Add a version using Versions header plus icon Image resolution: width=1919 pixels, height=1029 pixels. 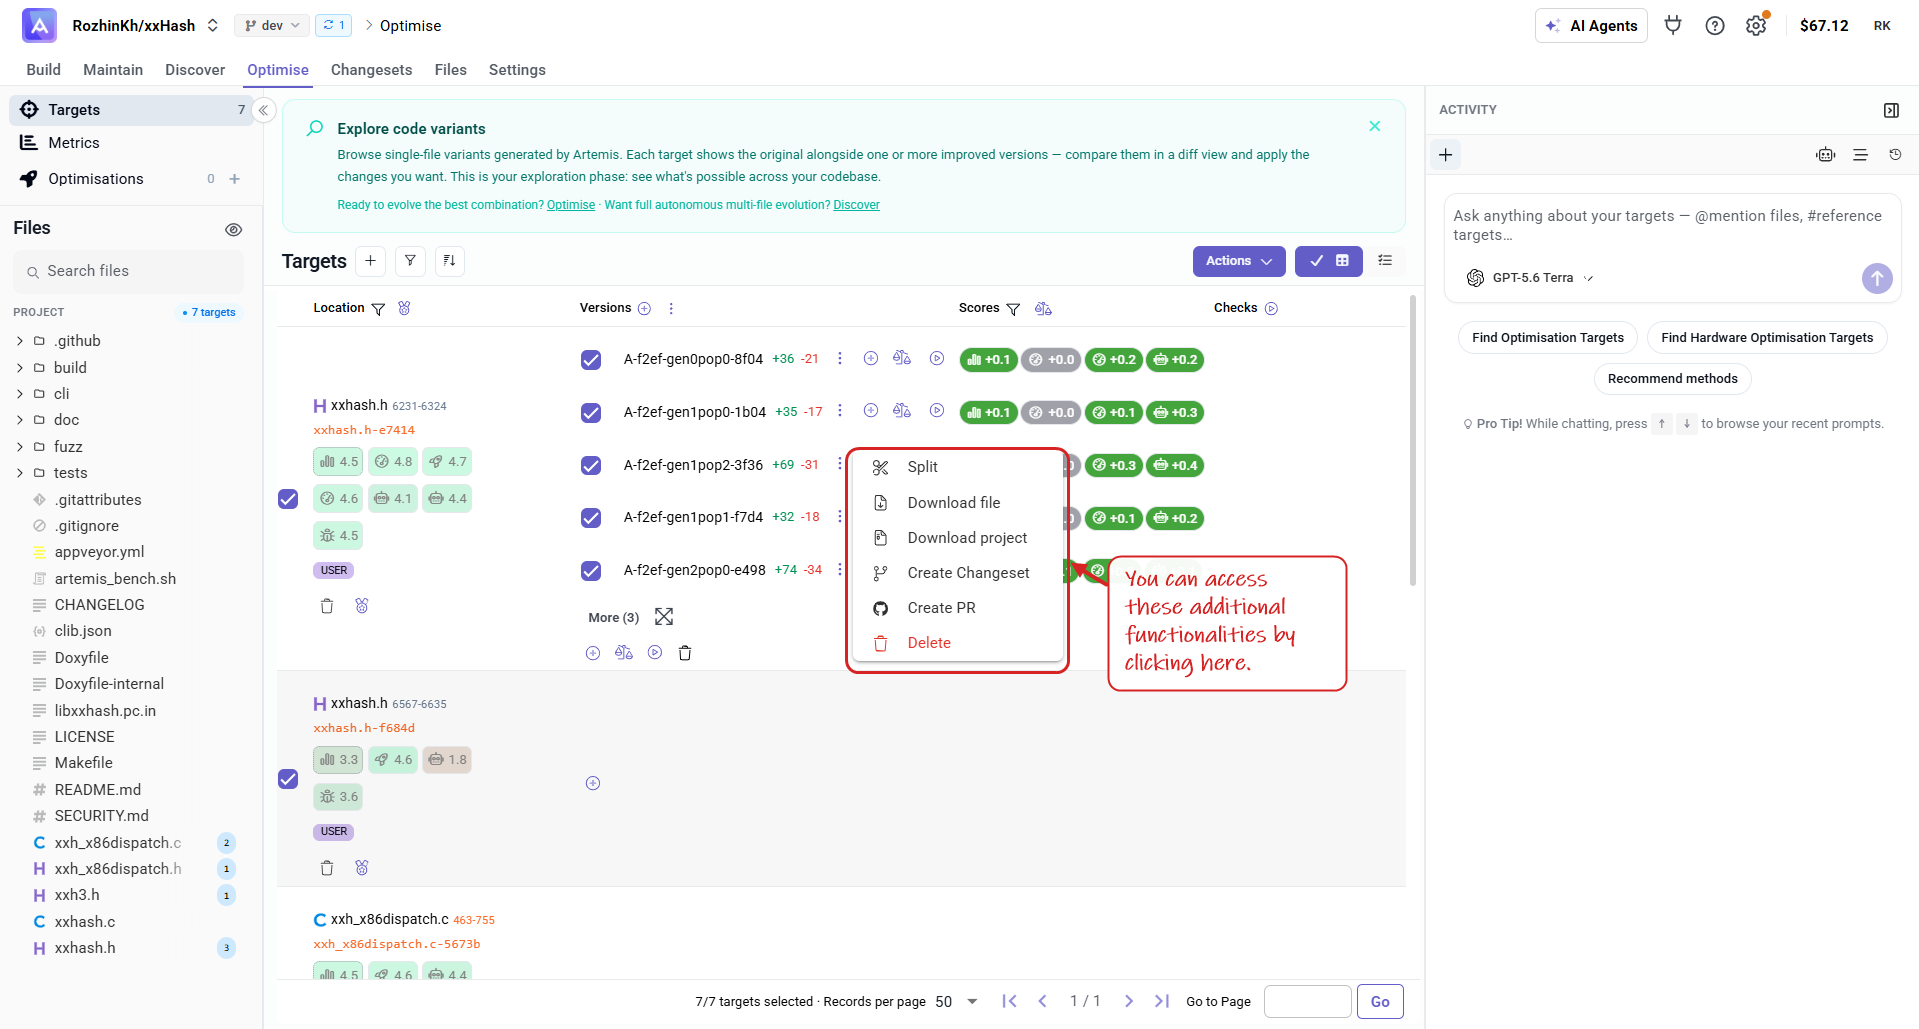645,309
